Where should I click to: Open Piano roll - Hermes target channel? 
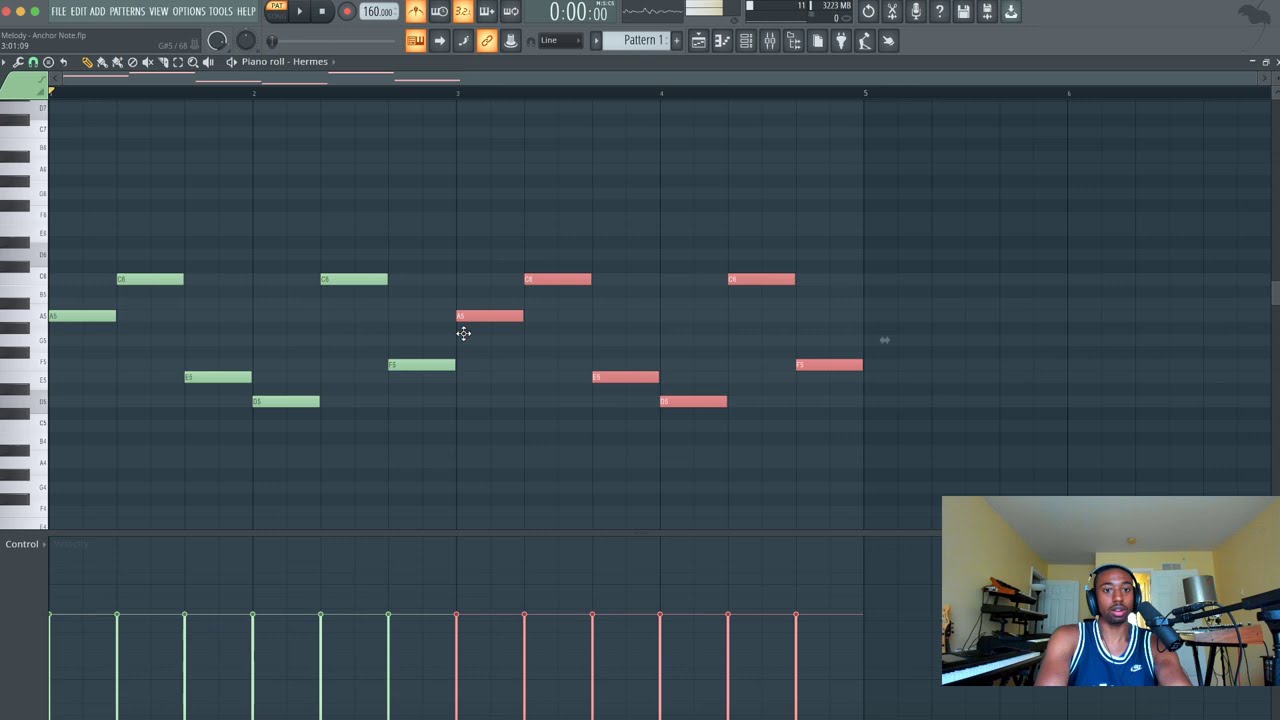284,62
